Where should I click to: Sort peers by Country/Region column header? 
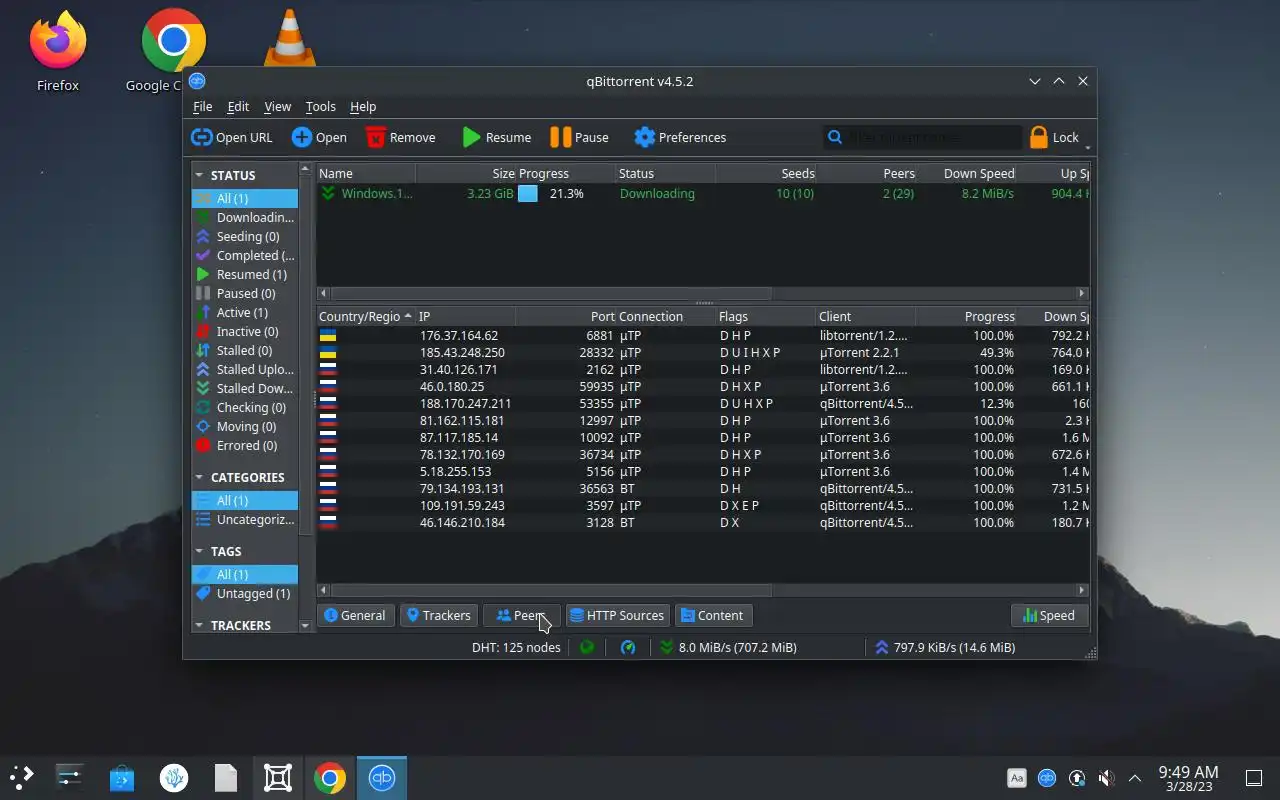coord(366,316)
